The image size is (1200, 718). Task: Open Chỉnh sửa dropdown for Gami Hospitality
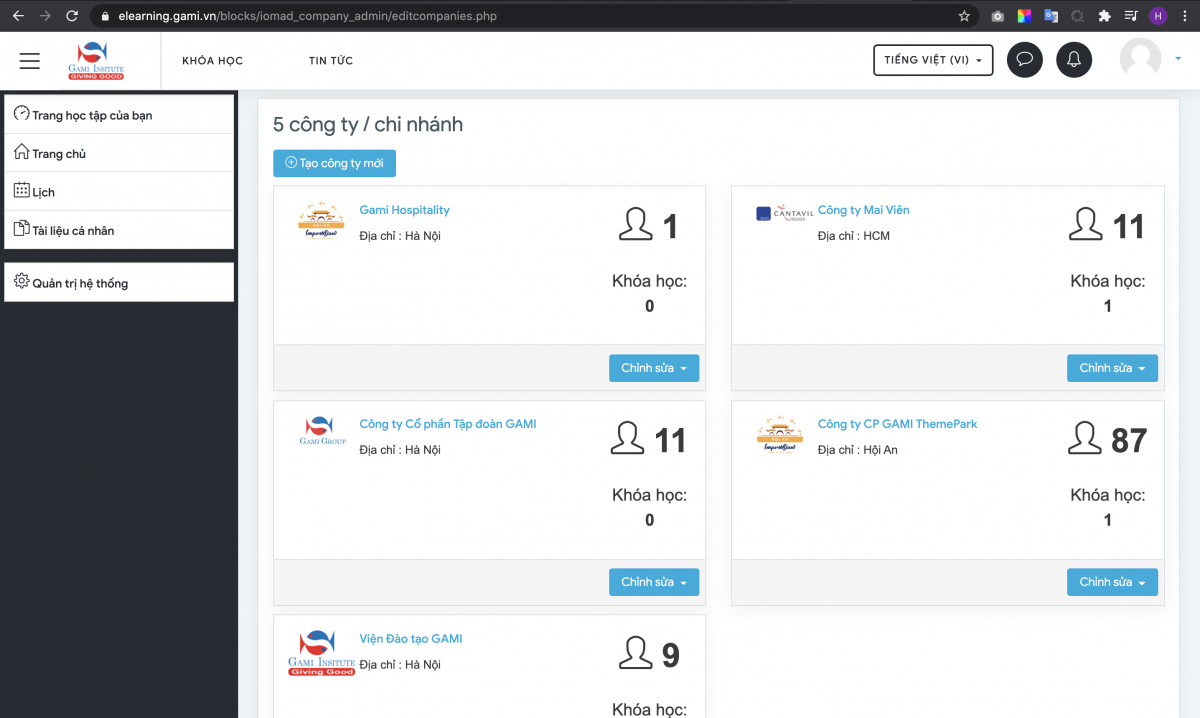(654, 368)
